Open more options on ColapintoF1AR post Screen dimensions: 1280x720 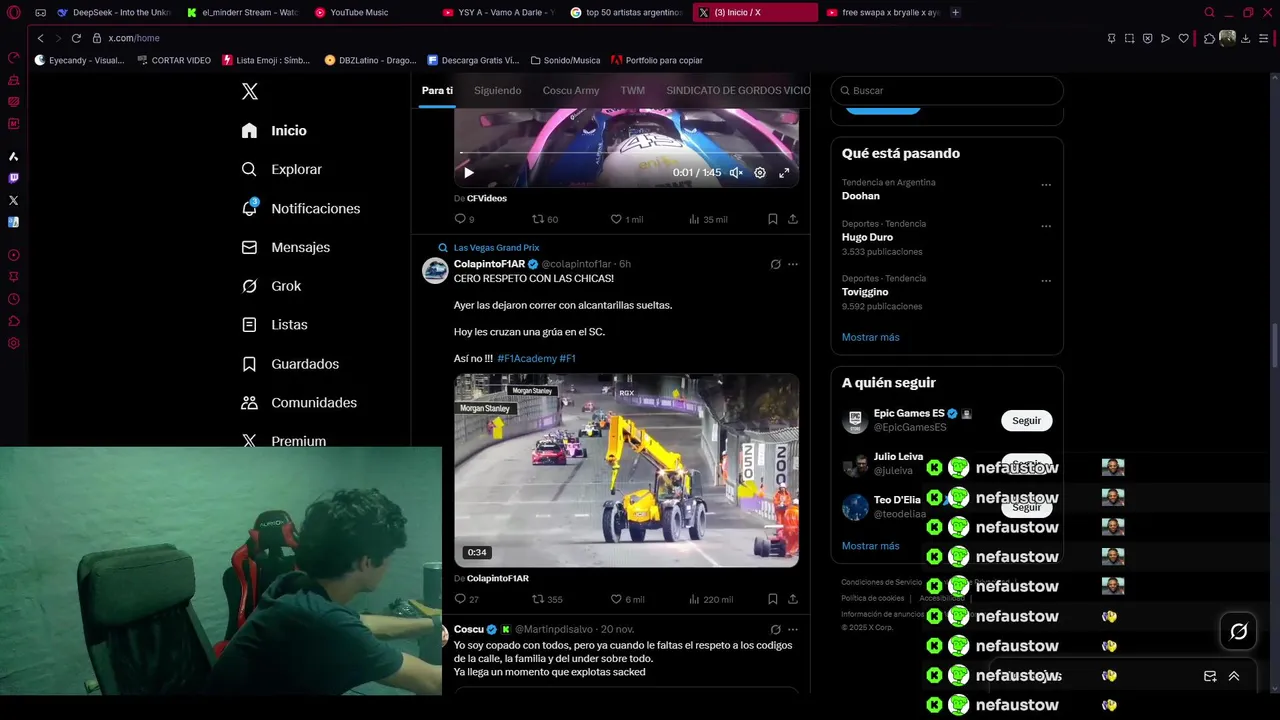[793, 264]
